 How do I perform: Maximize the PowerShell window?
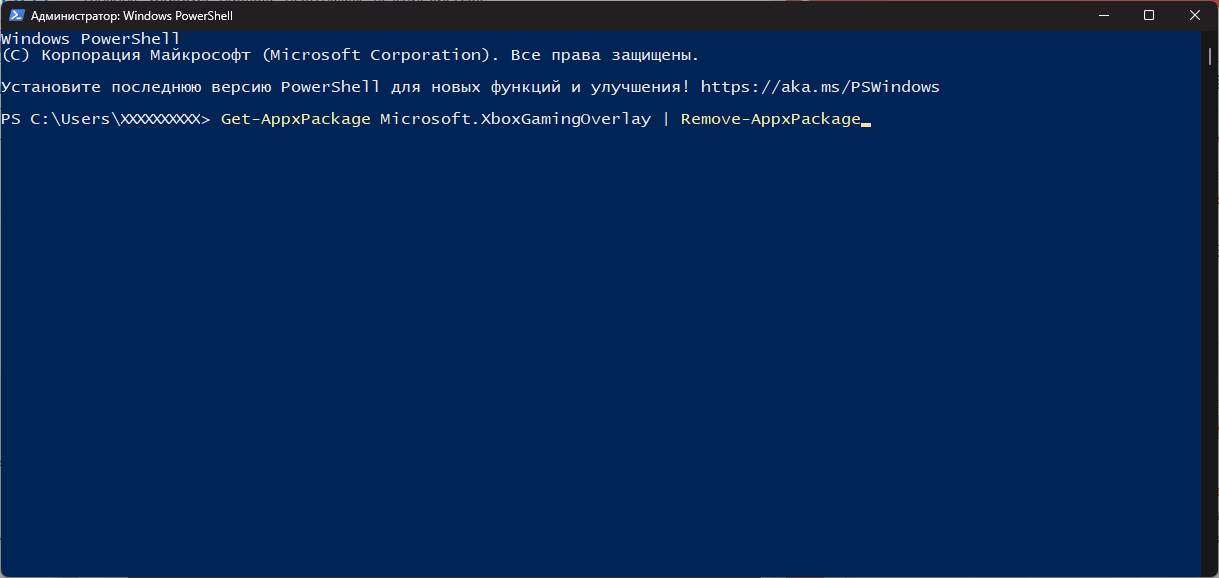1149,15
